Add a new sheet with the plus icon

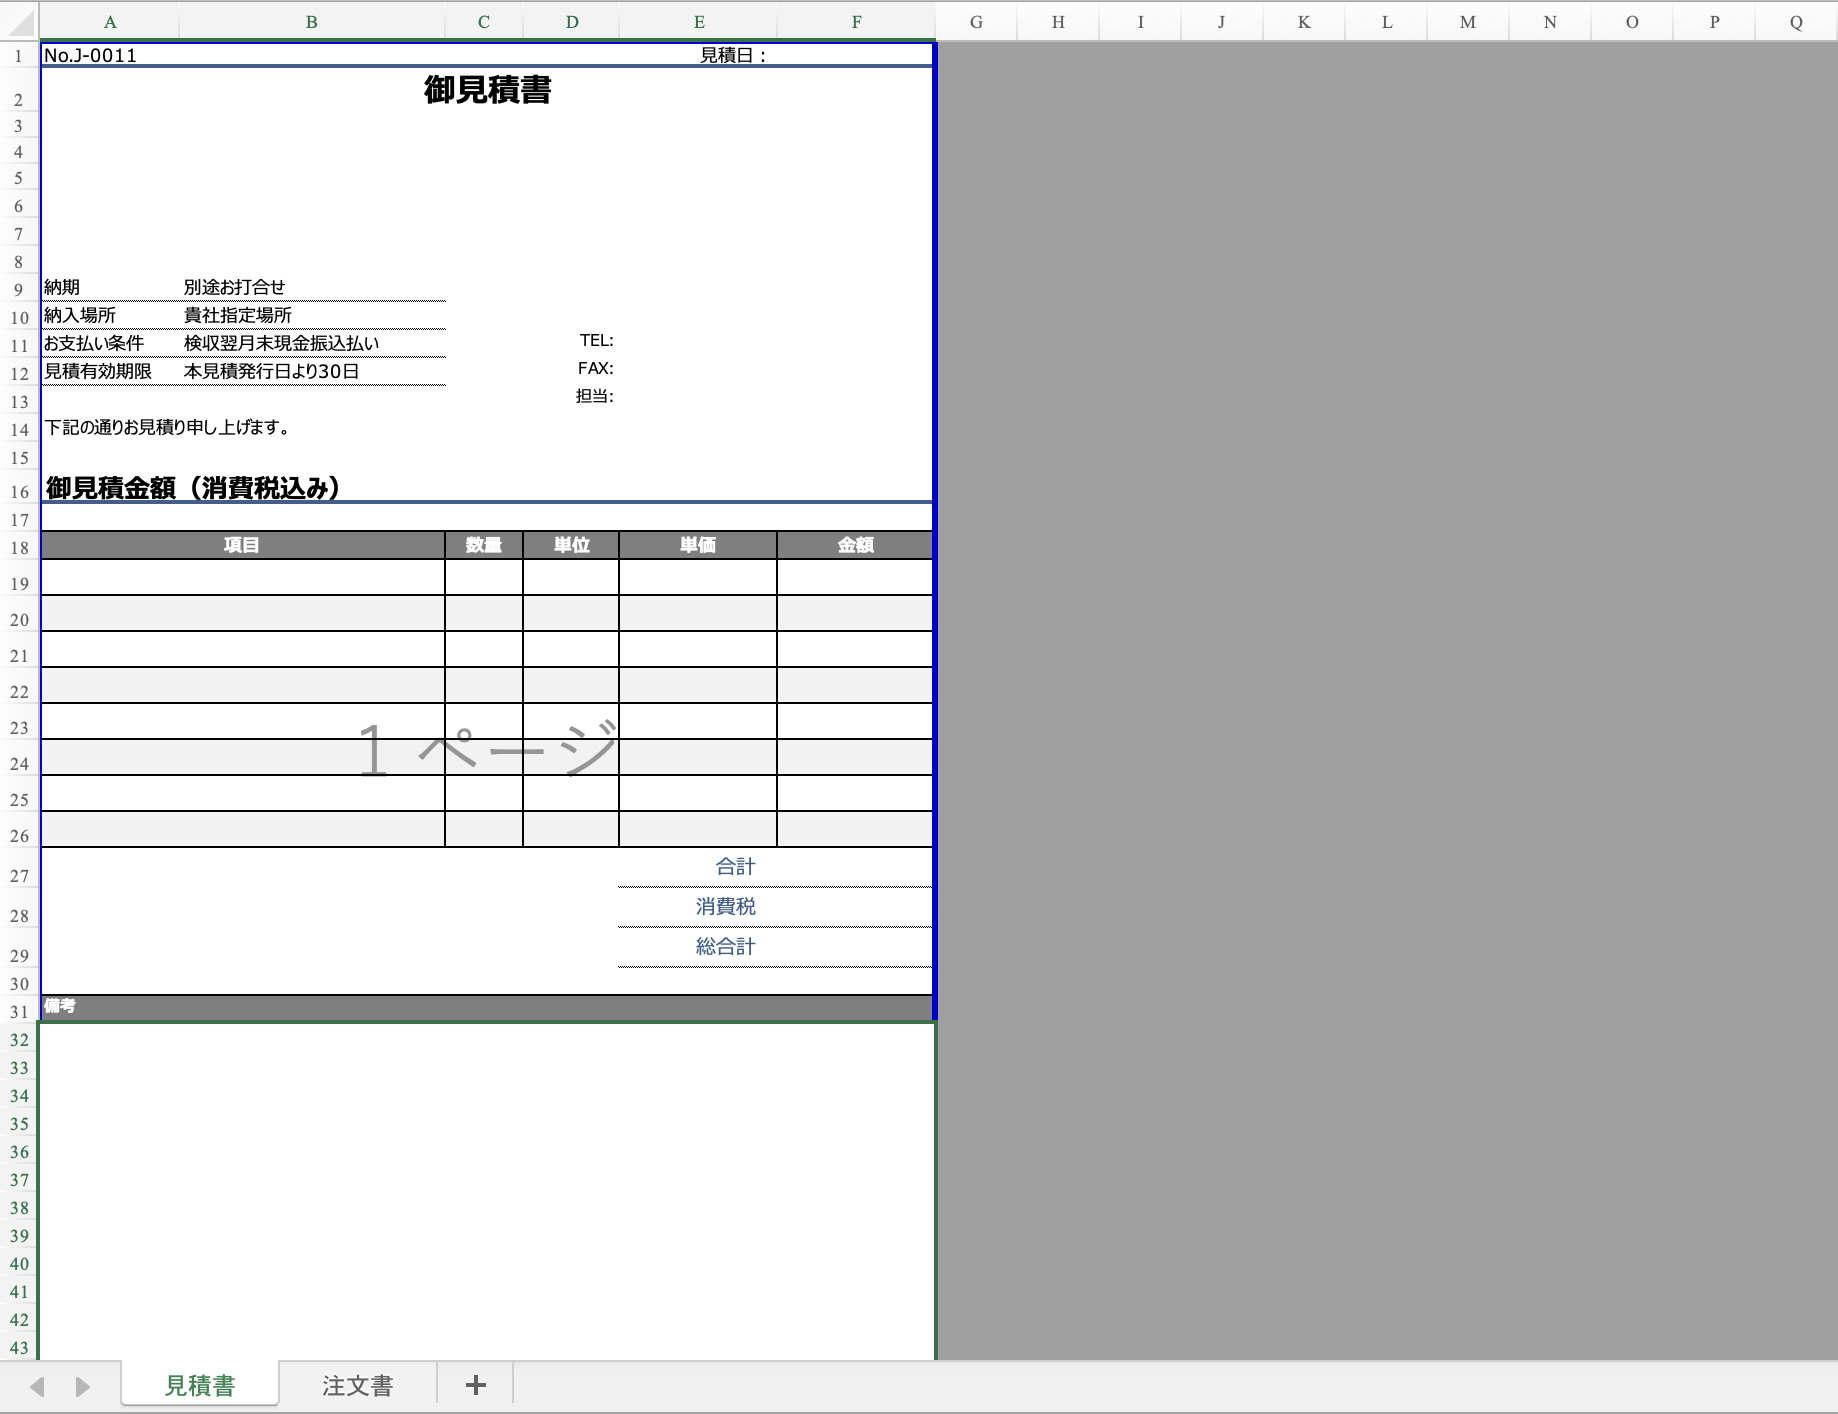475,1385
